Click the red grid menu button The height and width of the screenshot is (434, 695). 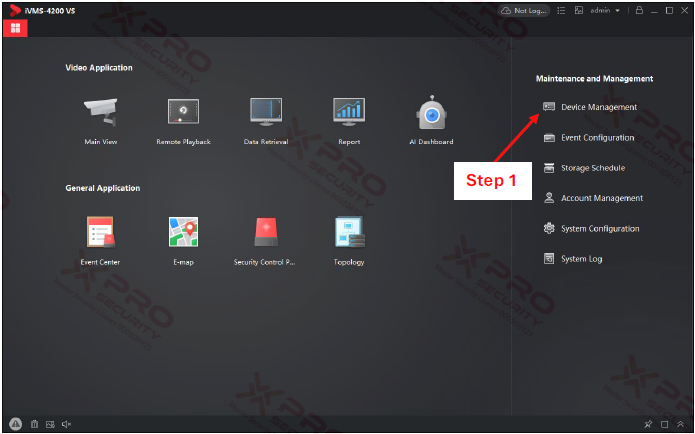point(16,28)
